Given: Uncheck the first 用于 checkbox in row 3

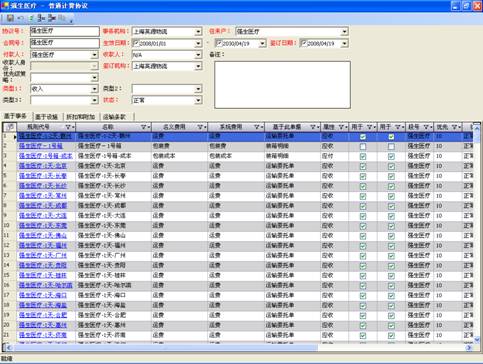Looking at the screenshot, I should (363, 156).
